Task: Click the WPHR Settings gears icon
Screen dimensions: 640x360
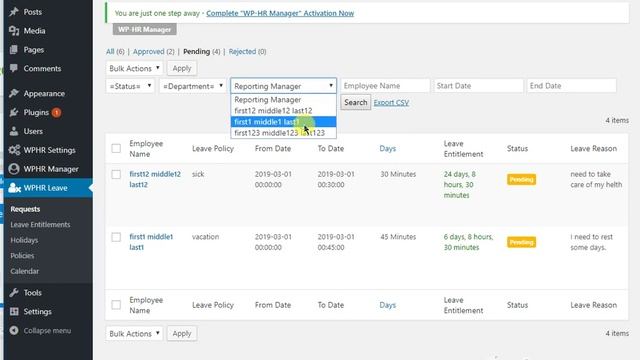Action: (x=14, y=150)
